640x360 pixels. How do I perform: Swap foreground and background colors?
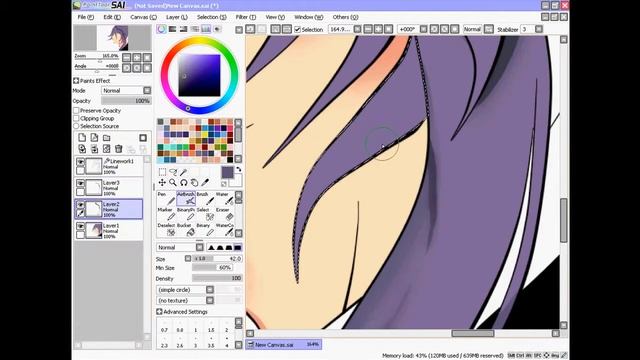(x=238, y=169)
